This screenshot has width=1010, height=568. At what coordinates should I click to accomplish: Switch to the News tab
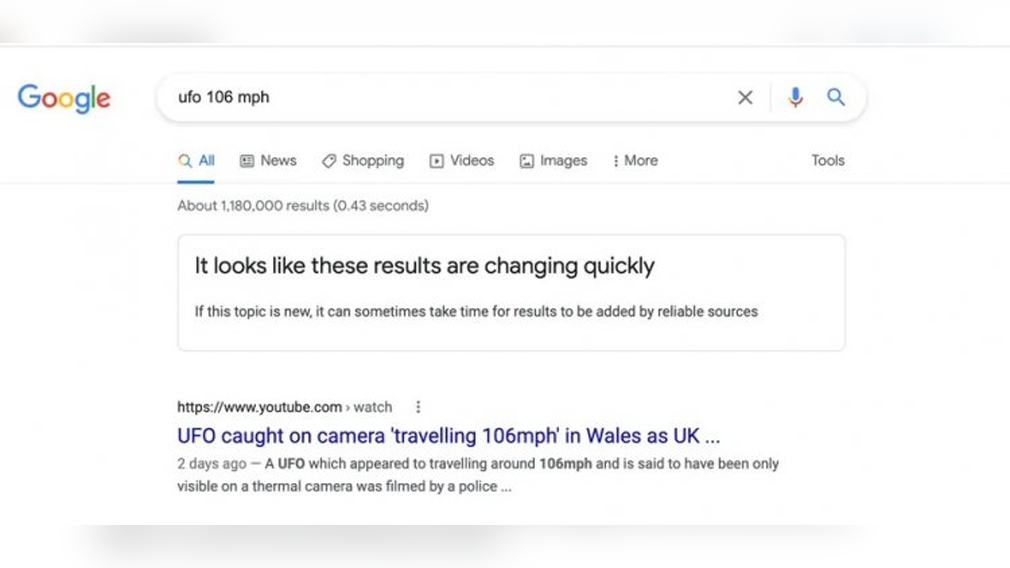(268, 160)
